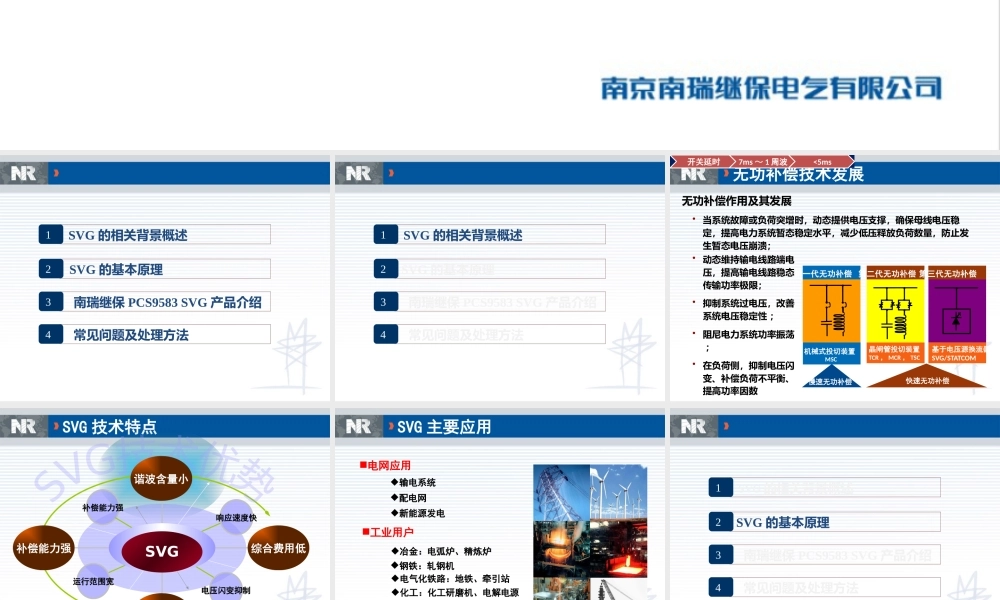This screenshot has height=600, width=1000.
Task: Click the <5ms arrow label
Action: coord(823,162)
